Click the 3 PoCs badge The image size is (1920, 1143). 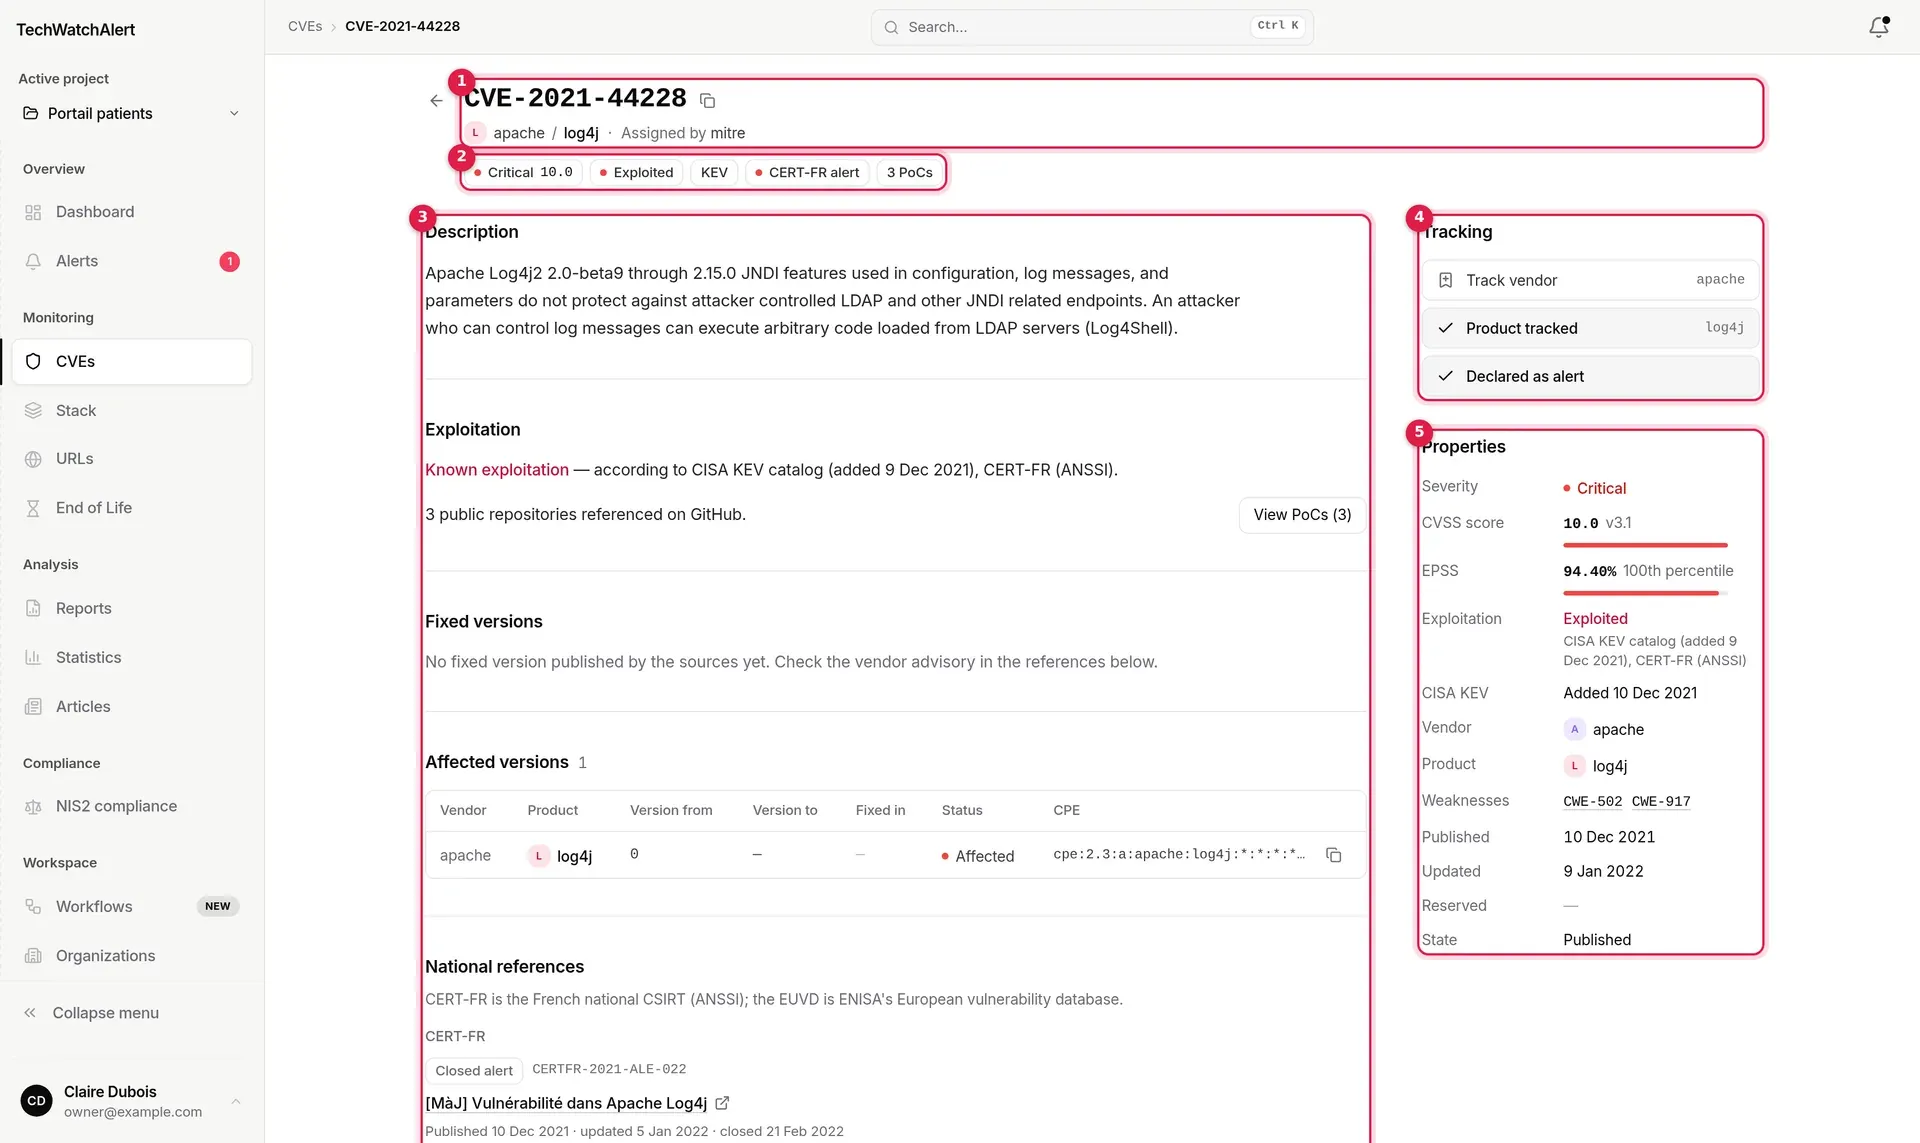click(x=909, y=172)
